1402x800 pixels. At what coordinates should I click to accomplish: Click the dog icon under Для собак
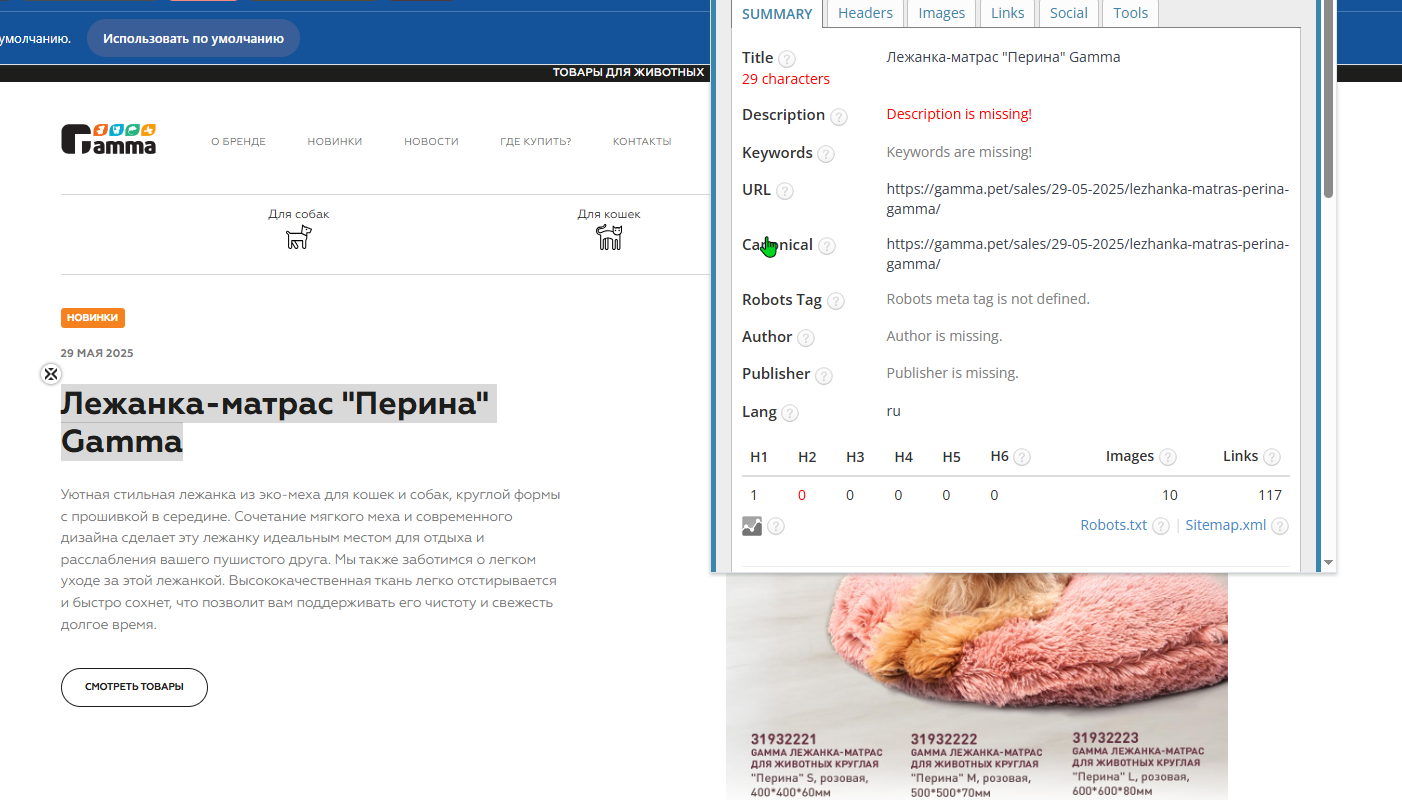tap(299, 237)
